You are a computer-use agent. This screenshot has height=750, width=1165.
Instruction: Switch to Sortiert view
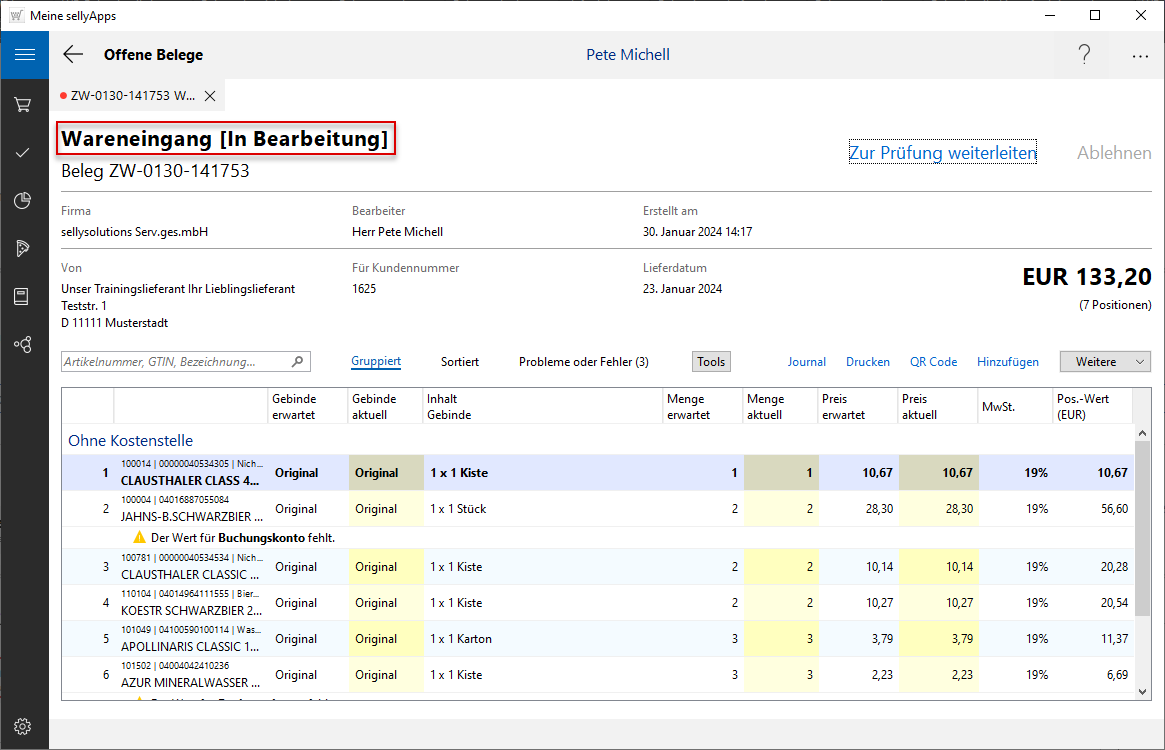[459, 362]
